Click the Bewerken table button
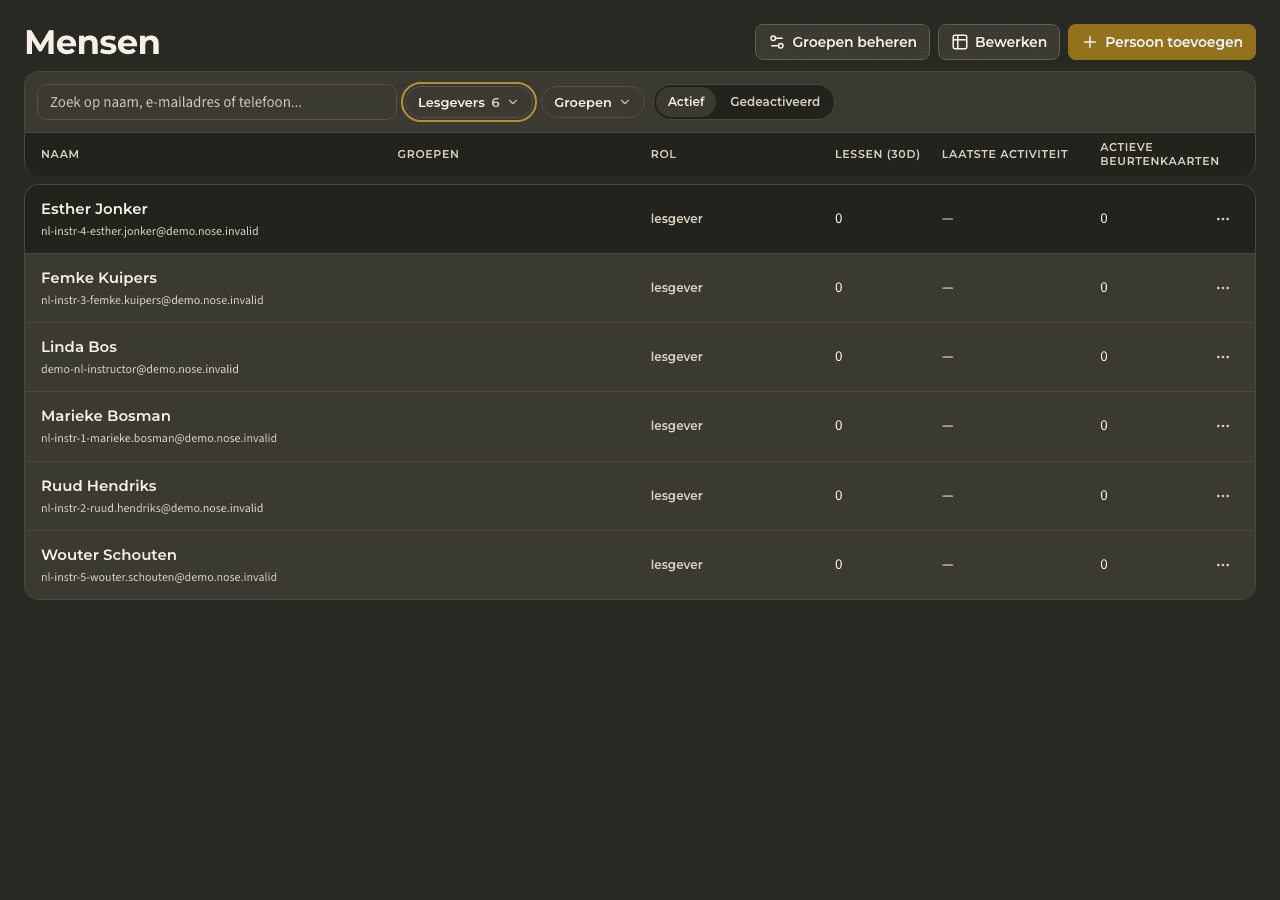 (x=998, y=42)
